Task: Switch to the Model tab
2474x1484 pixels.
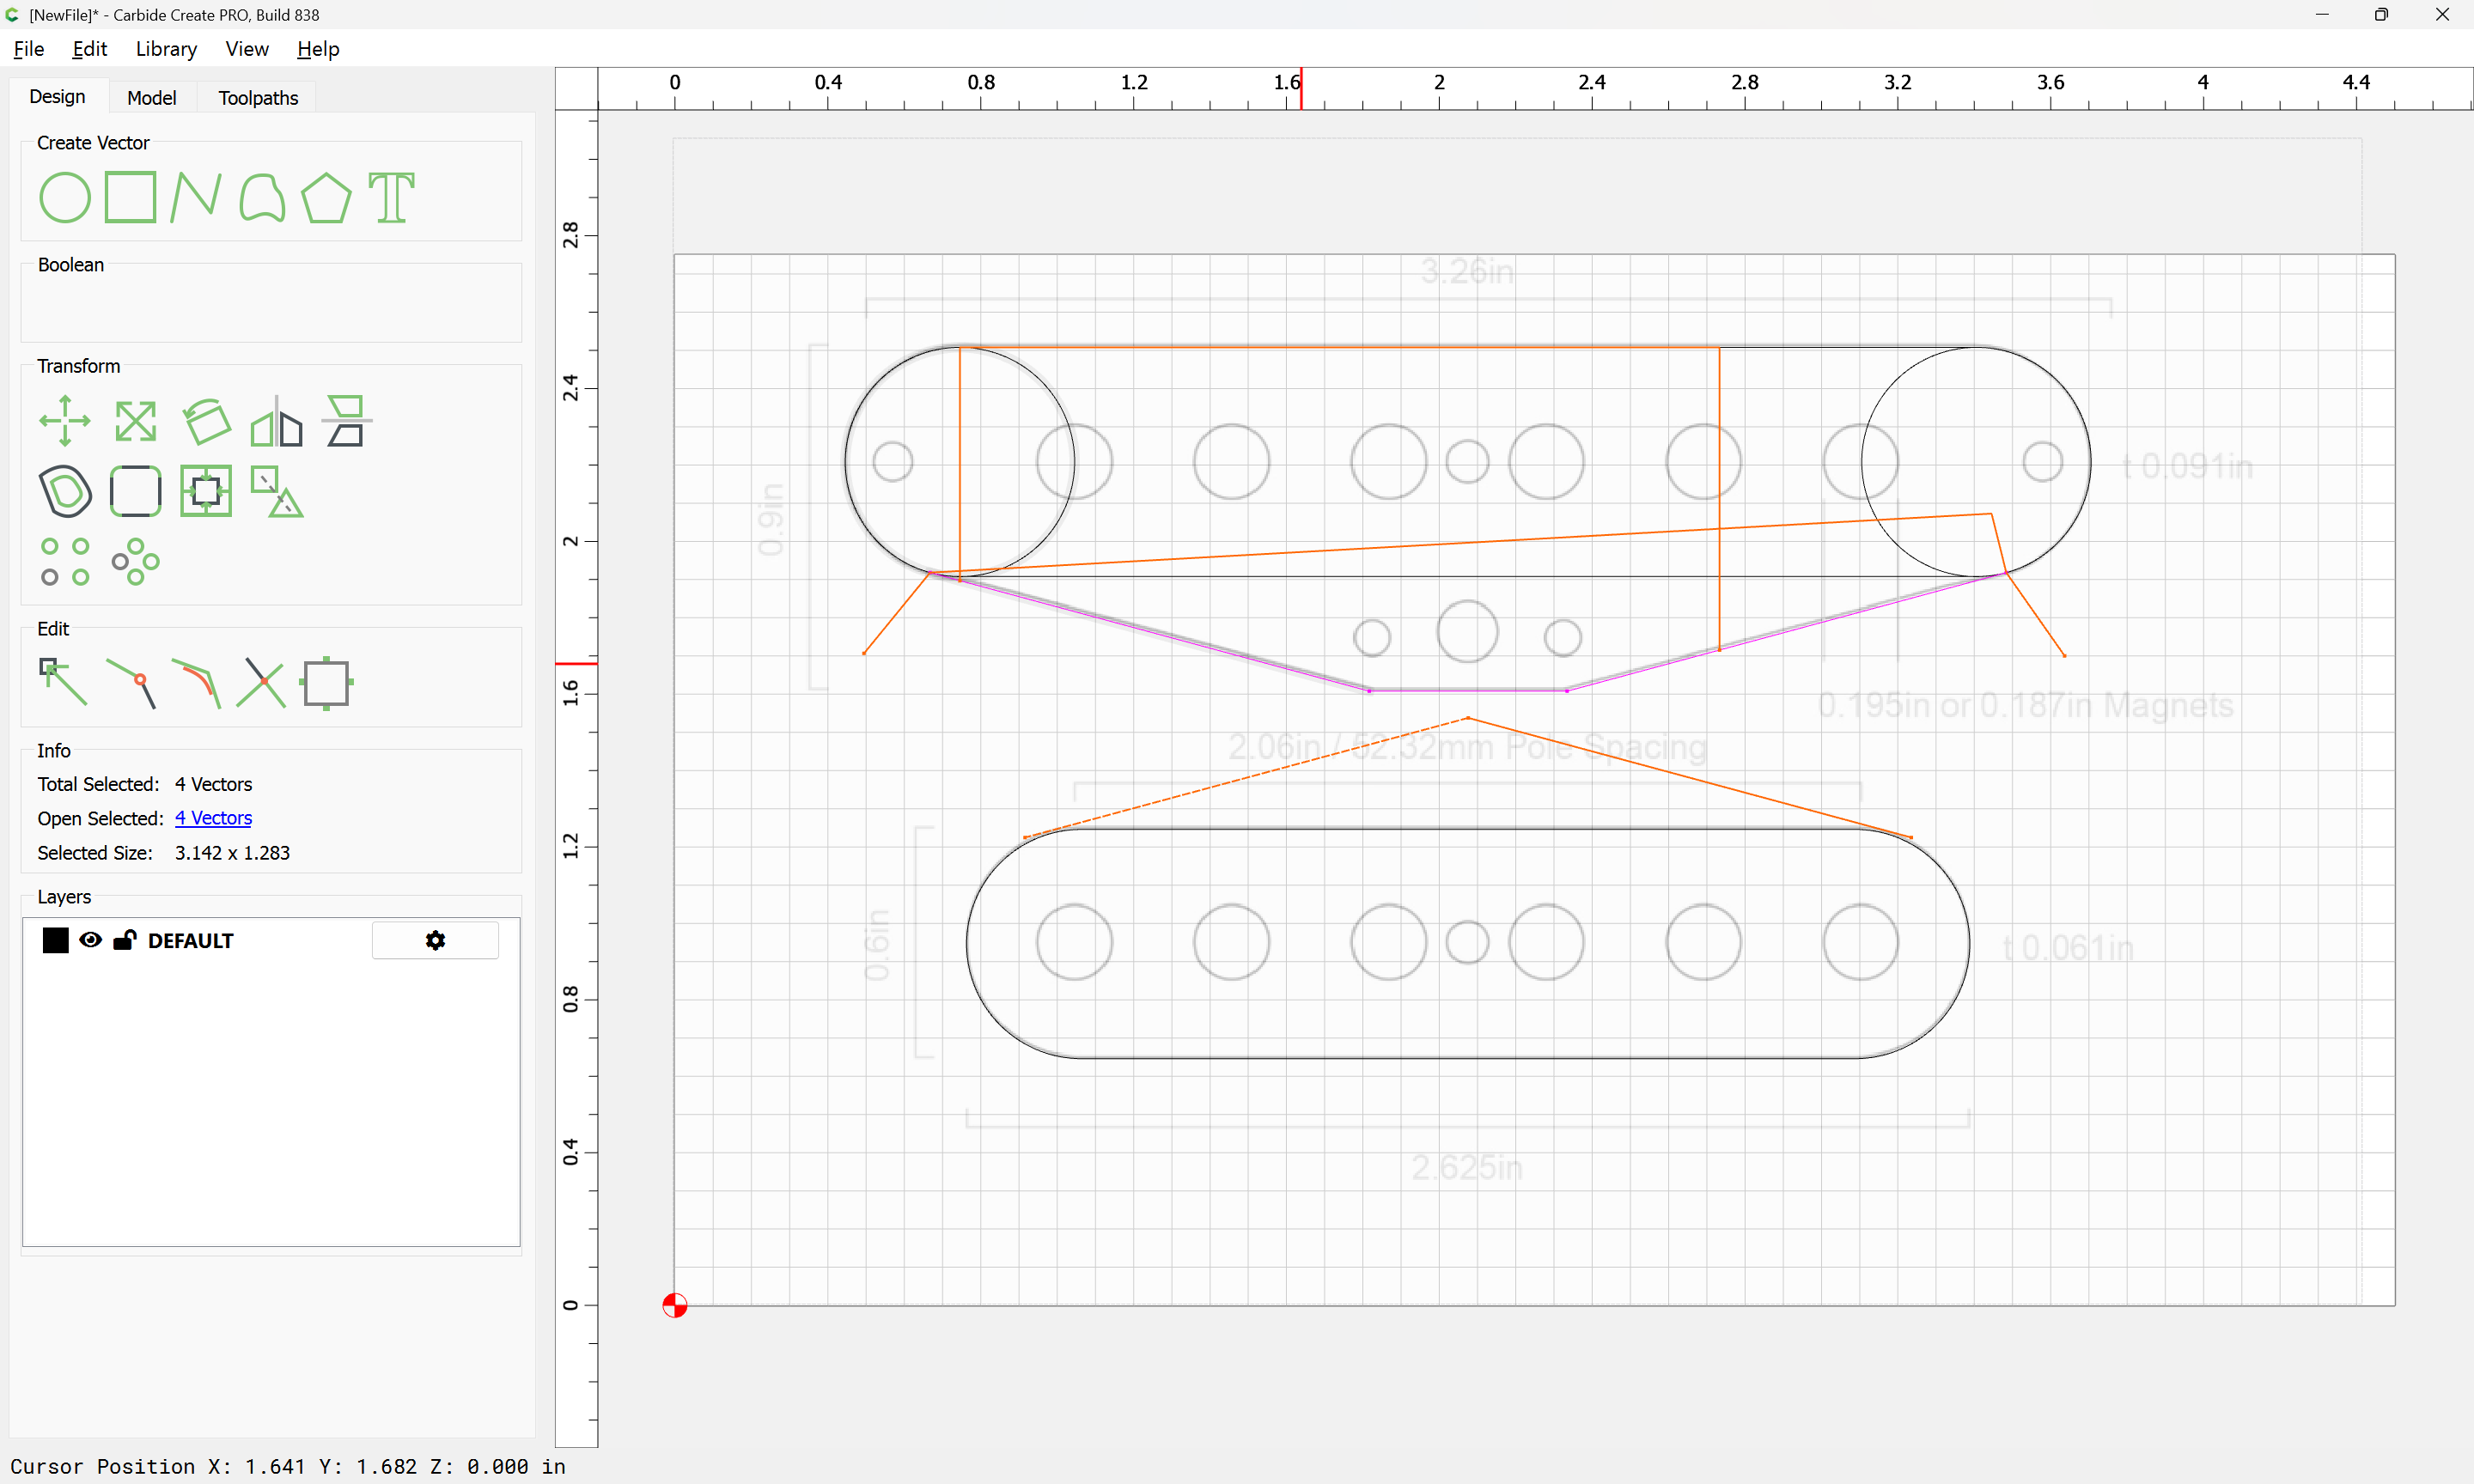Action: tap(152, 97)
